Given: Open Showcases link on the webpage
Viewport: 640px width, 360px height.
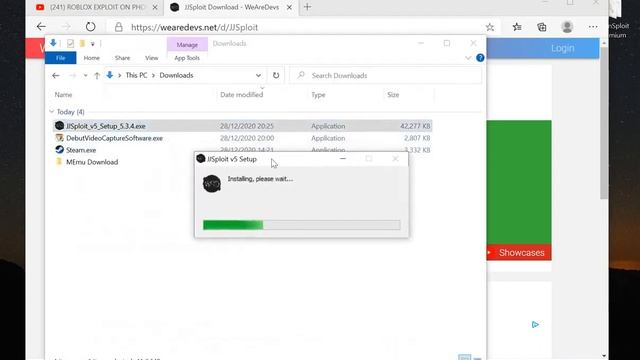Looking at the screenshot, I should [x=521, y=253].
